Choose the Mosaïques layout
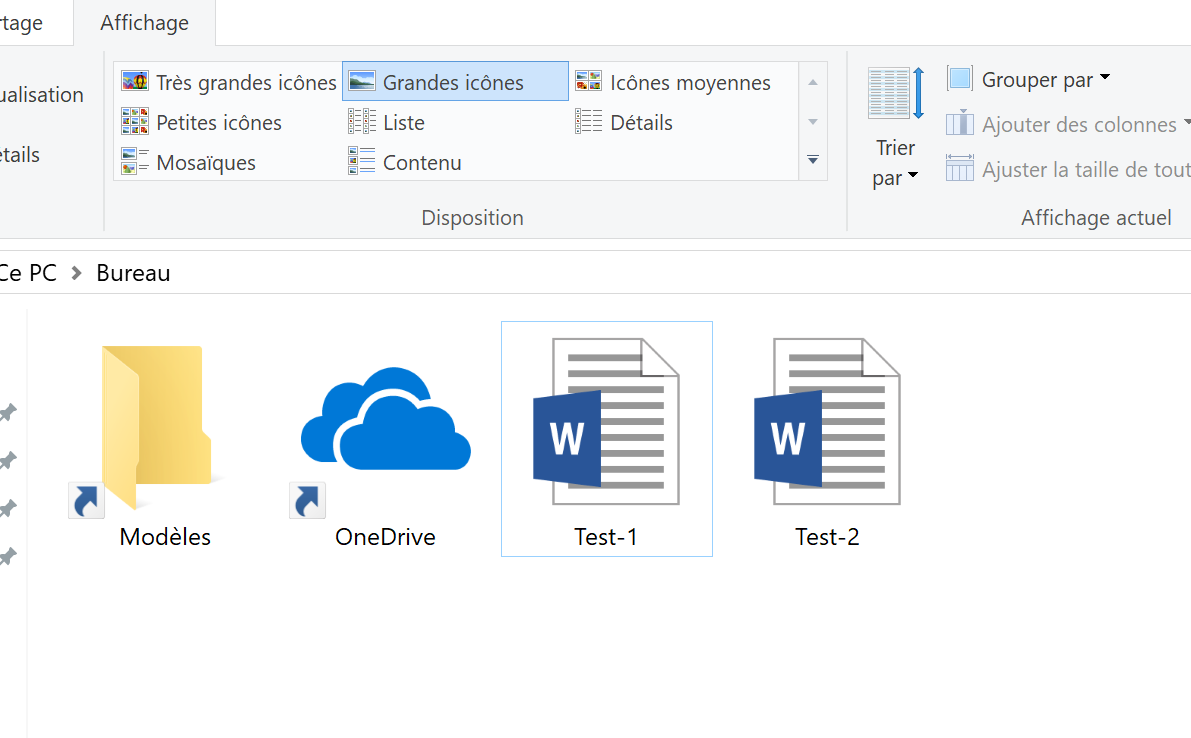This screenshot has height=738, width=1191. pos(188,162)
